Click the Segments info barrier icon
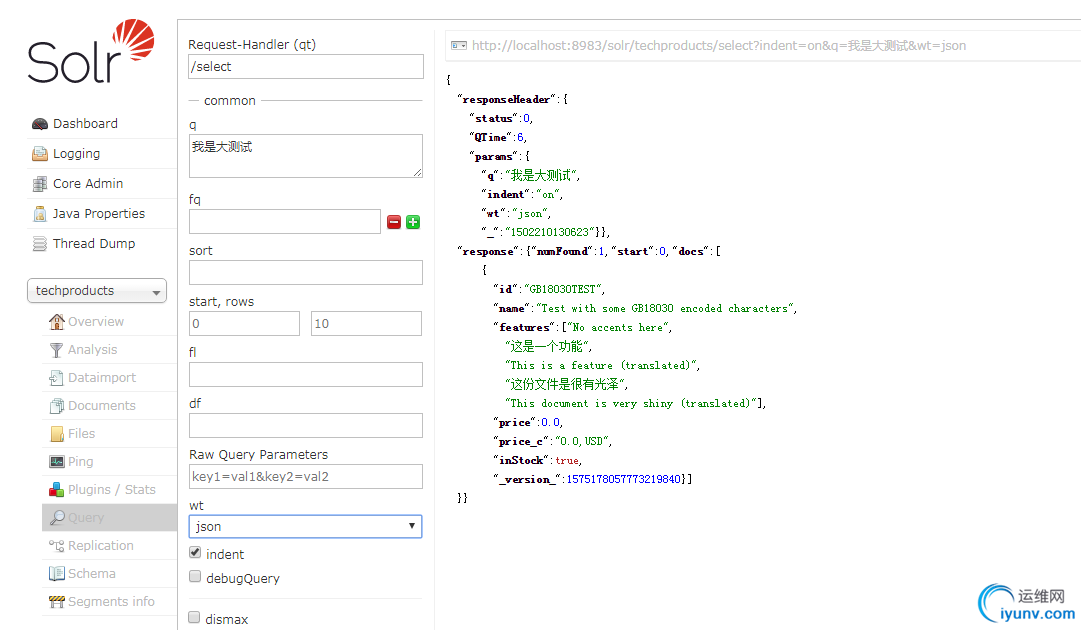Image resolution: width=1081 pixels, height=630 pixels. (57, 602)
